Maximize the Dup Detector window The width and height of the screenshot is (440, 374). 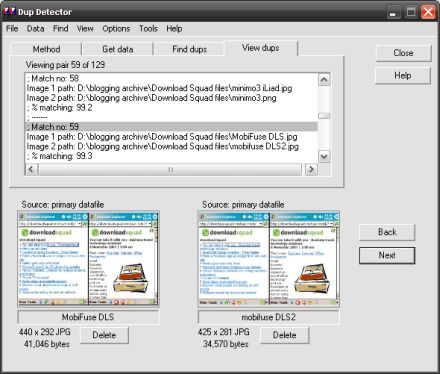tap(411, 12)
